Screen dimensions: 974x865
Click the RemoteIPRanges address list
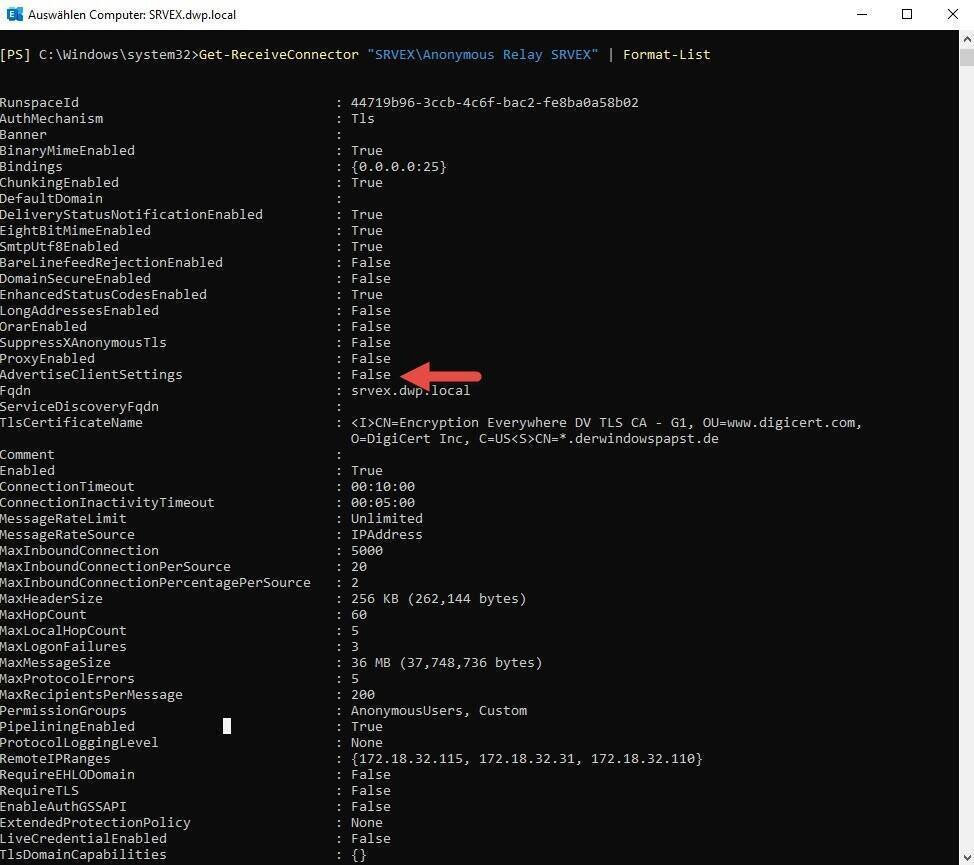526,758
